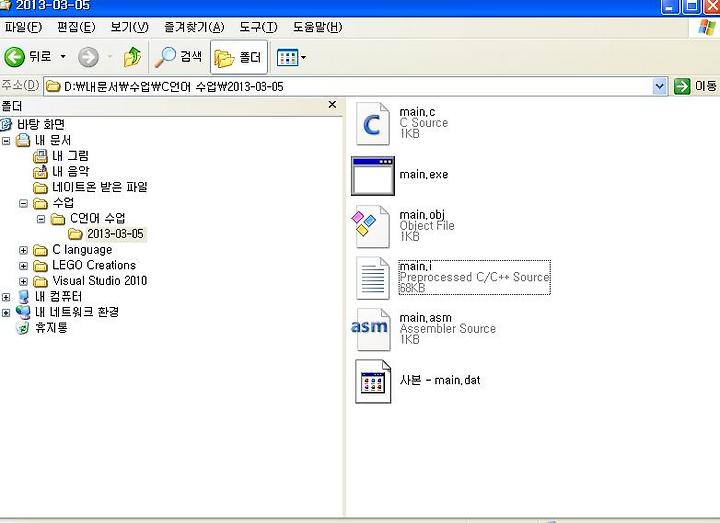Screen dimensions: 720x523
Task: Open the 즐겨찾기(A) menu
Action: [x=194, y=27]
